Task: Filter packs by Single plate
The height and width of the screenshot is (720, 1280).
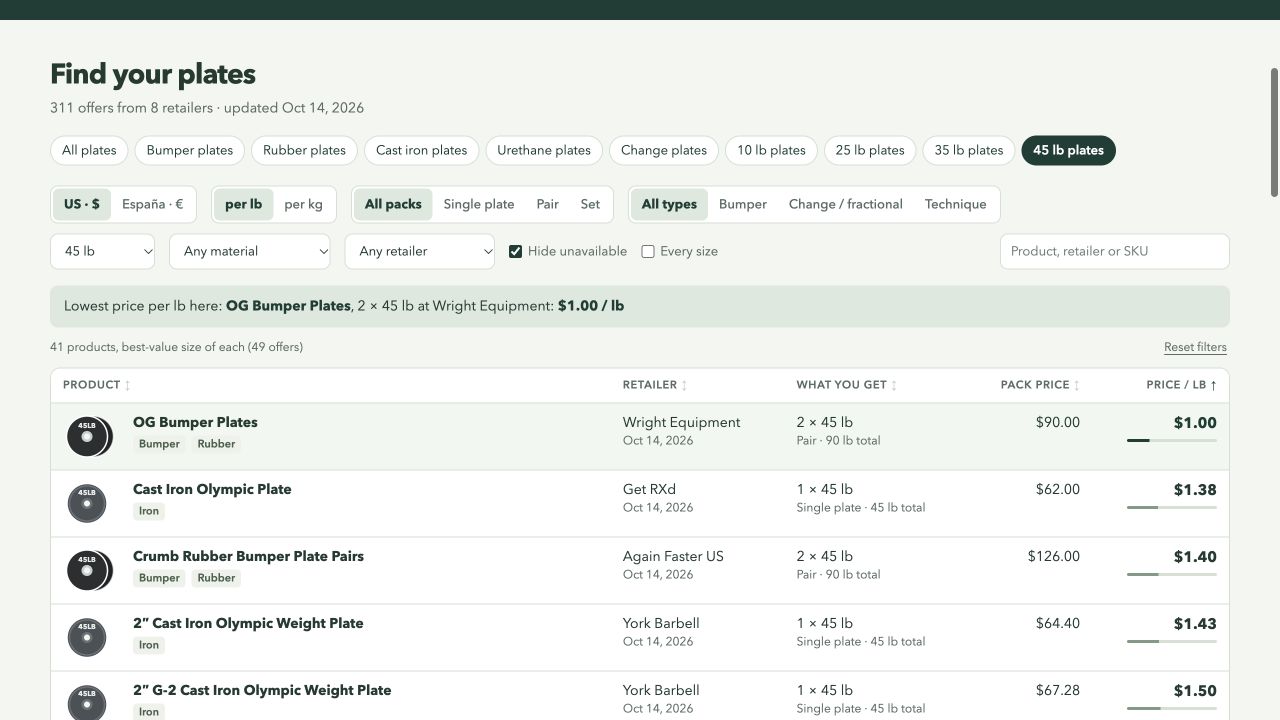Action: (x=479, y=204)
